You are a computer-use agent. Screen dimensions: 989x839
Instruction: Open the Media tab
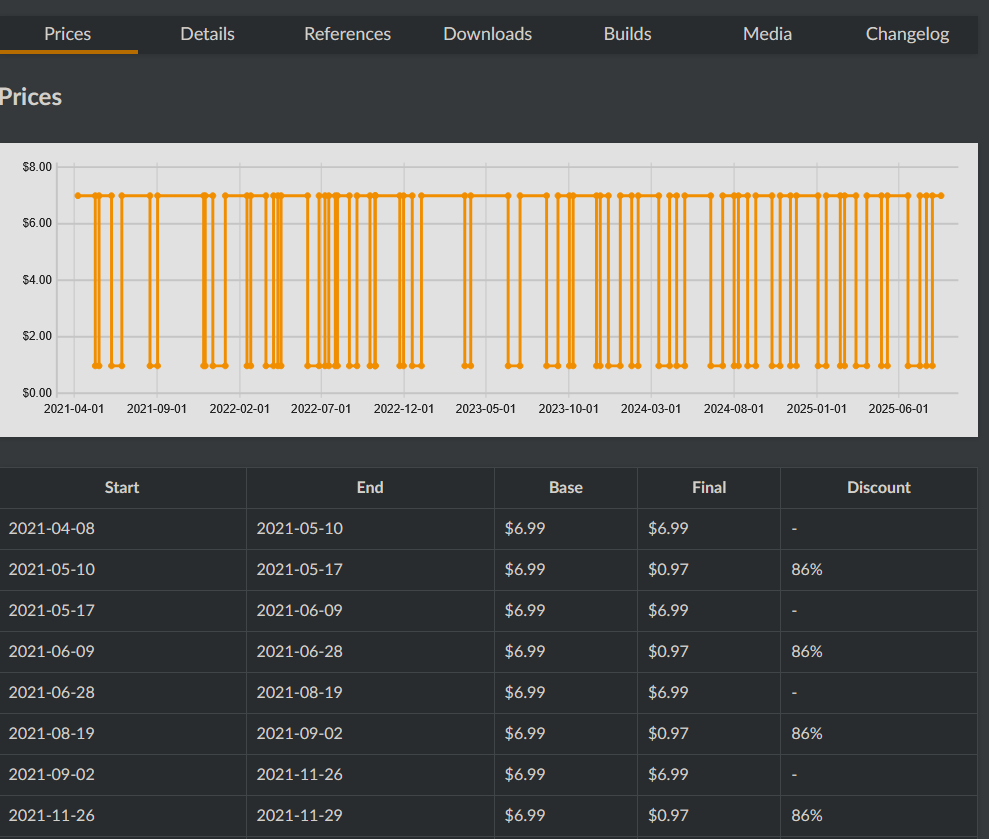point(767,34)
